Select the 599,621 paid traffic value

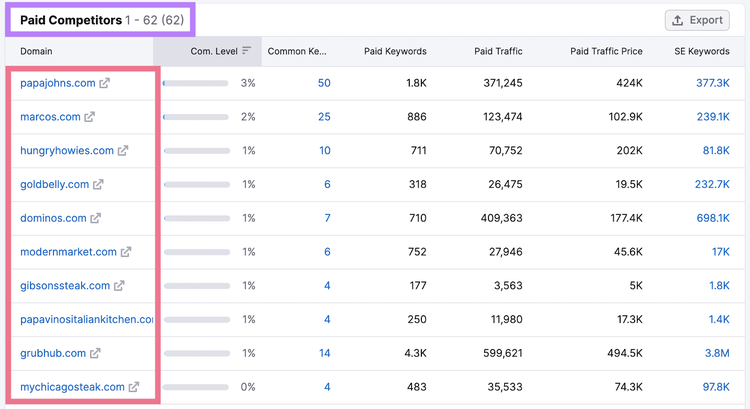(x=503, y=353)
